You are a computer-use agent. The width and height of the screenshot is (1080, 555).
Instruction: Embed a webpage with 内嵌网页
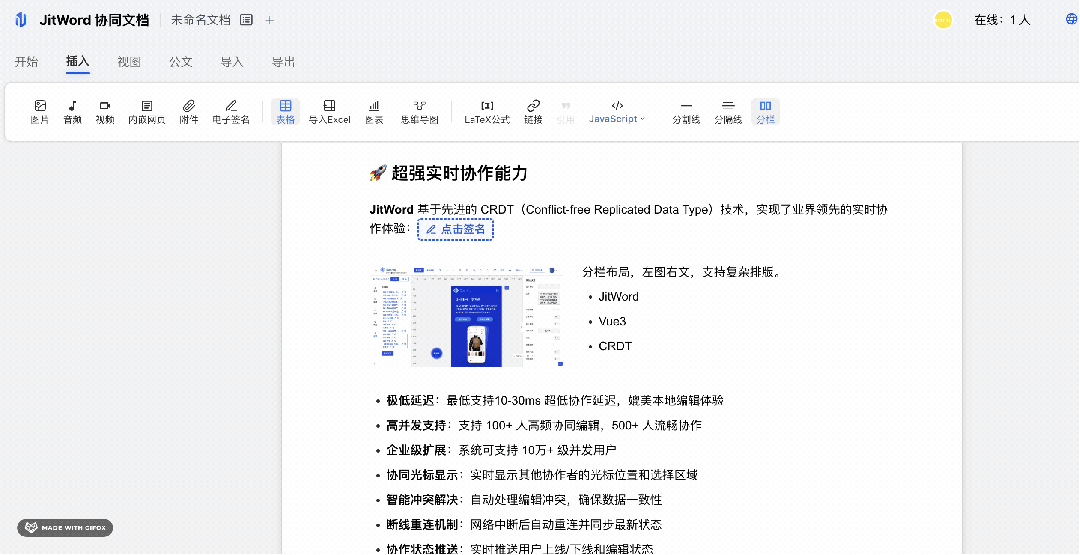[147, 112]
